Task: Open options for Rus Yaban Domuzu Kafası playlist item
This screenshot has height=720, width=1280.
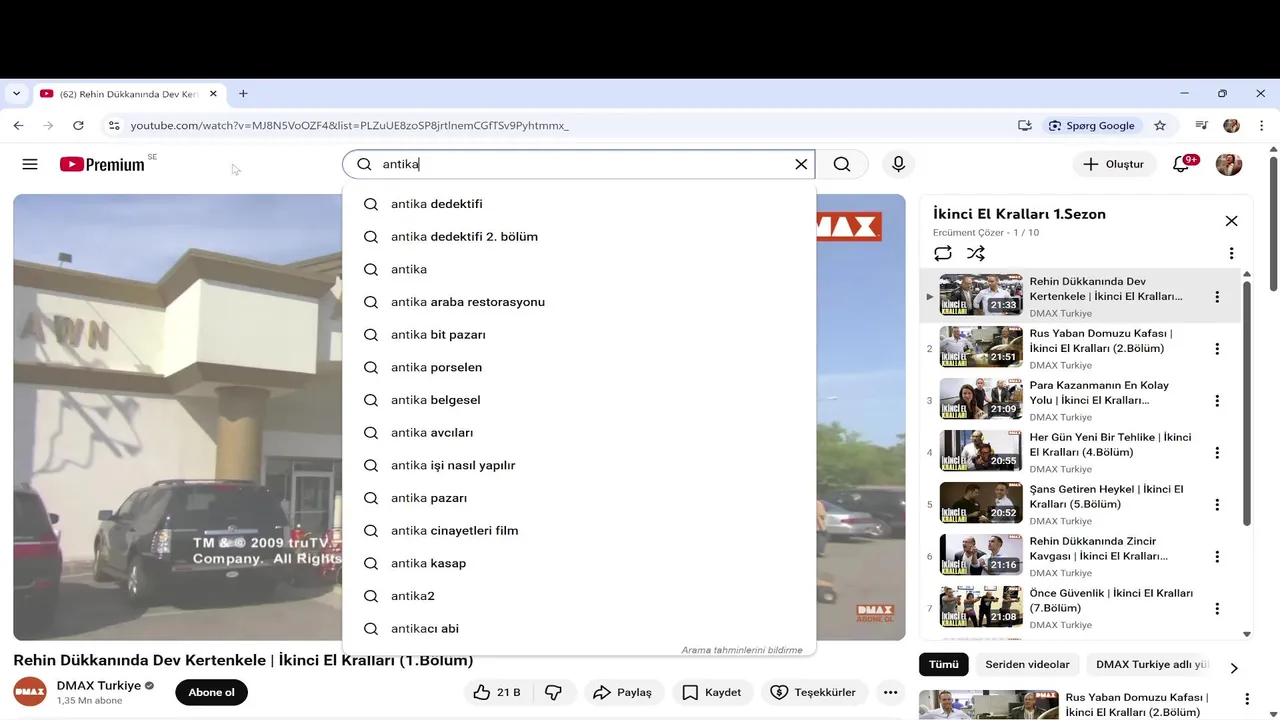Action: point(1217,349)
